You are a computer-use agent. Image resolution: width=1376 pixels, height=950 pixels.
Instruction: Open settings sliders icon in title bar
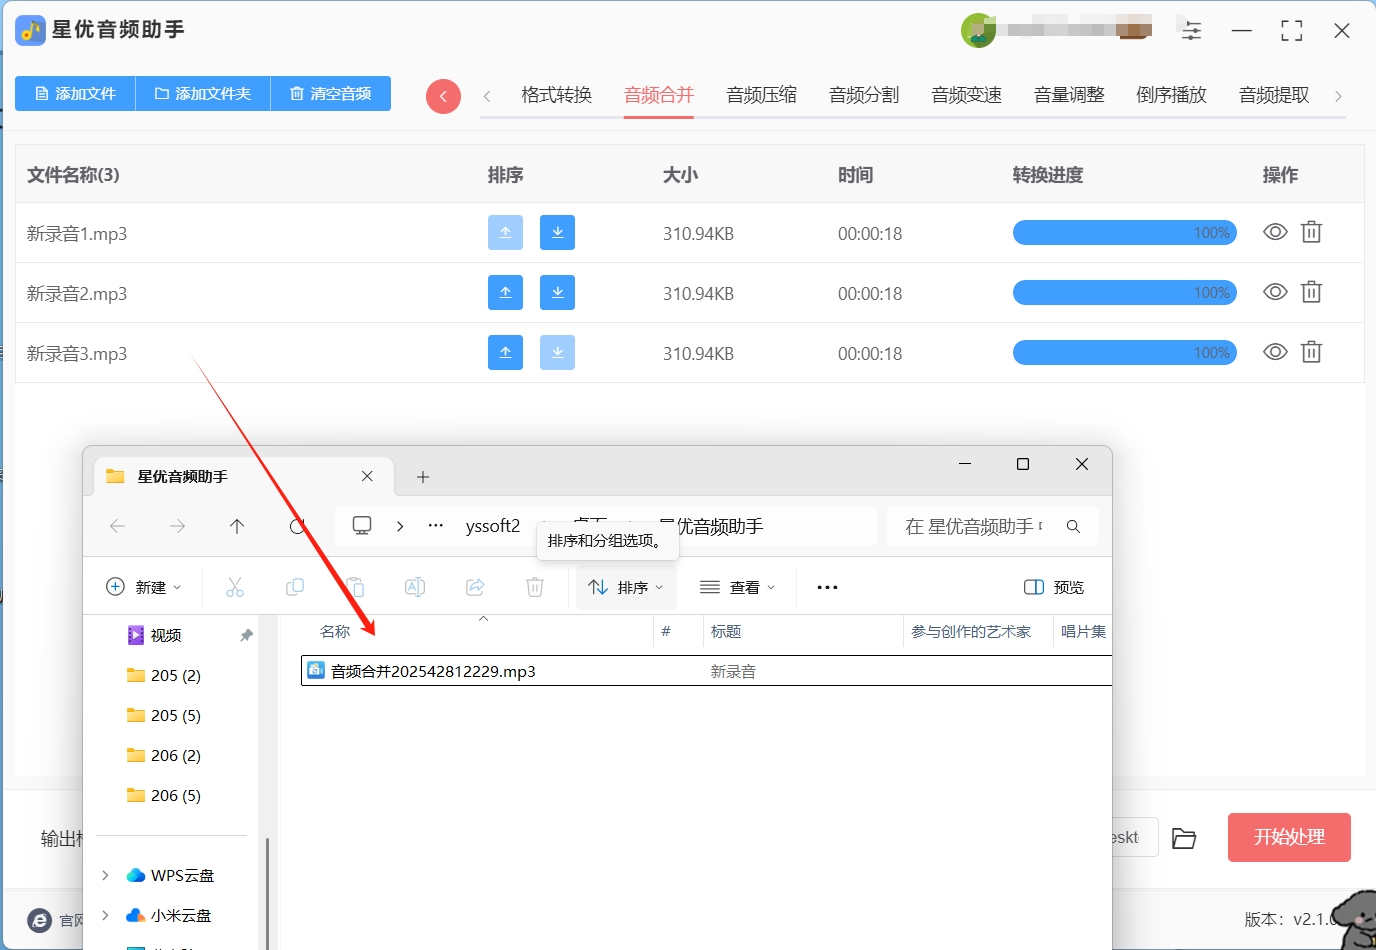click(1192, 30)
